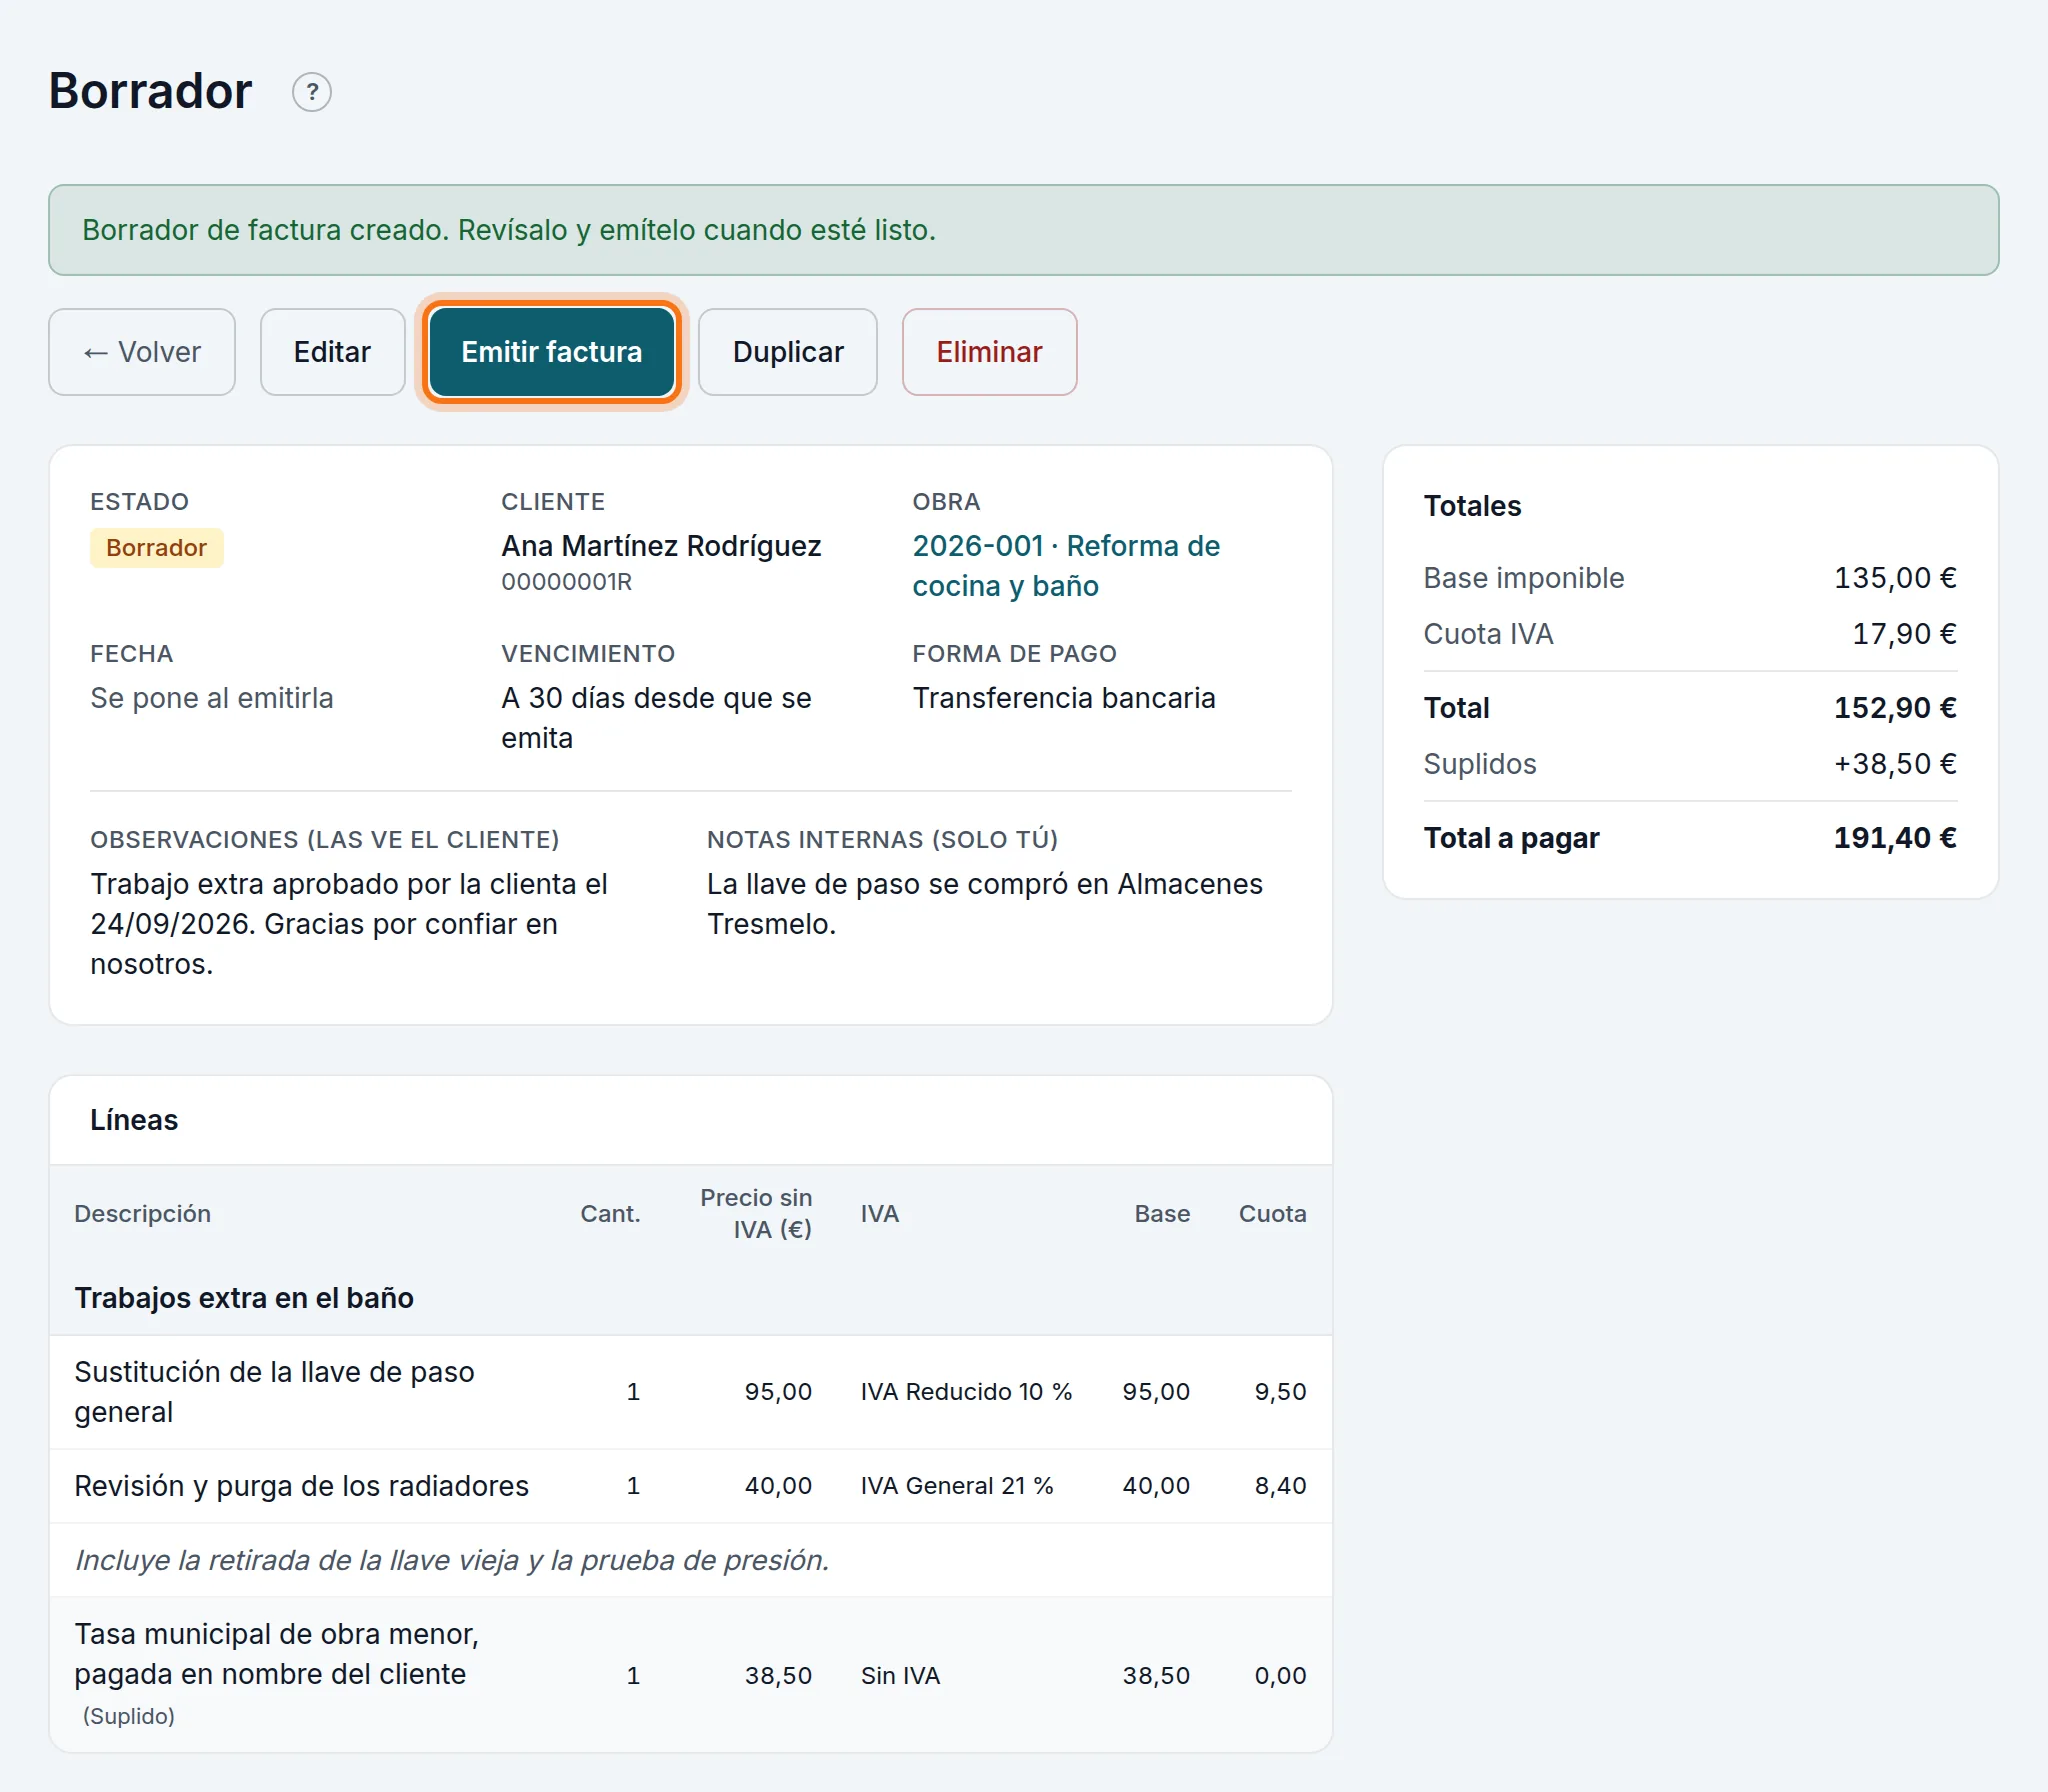Click the Borrador status badge

(x=157, y=548)
